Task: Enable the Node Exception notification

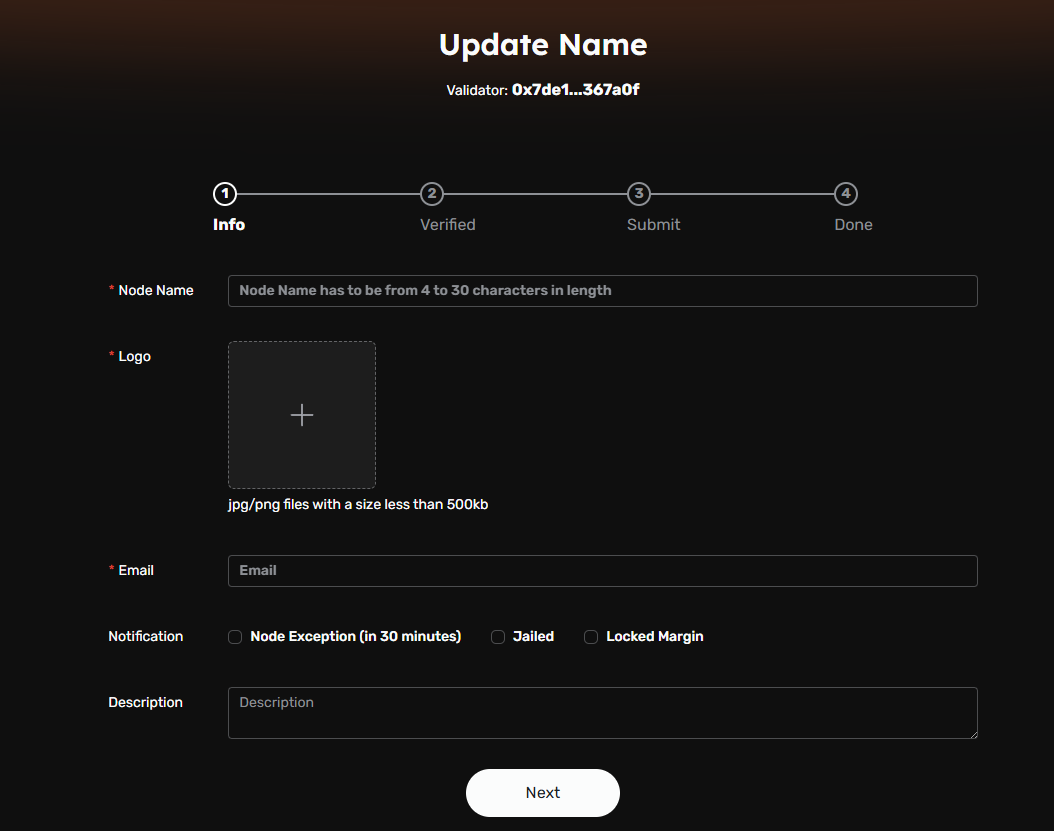Action: (234, 636)
